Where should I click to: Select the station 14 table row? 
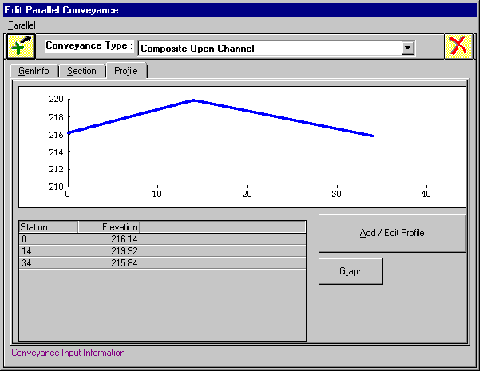162,251
